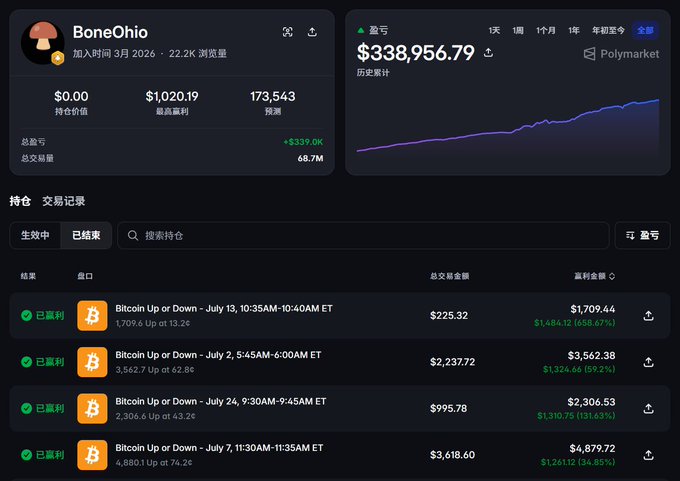Viewport: 680px width, 481px height.
Task: Click the $4,879.72 winnings value
Action: (x=592, y=448)
